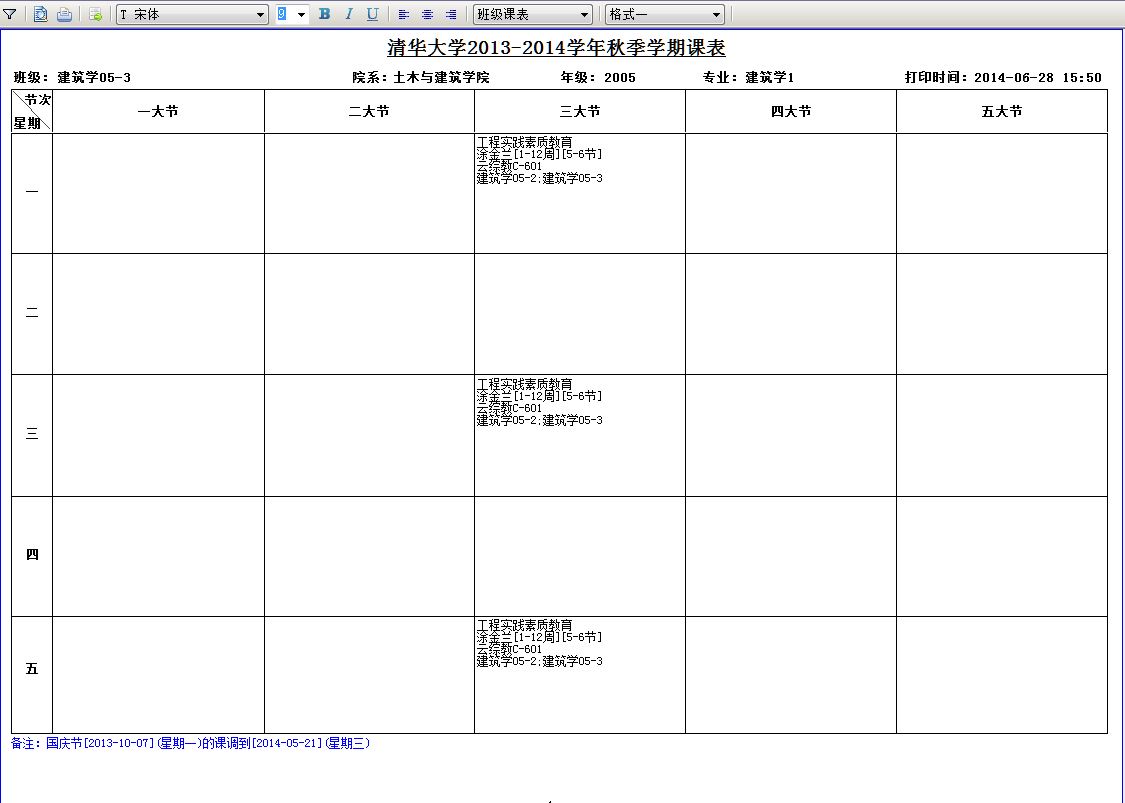Click the filter funnel icon
Viewport: 1125px width, 803px height.
[9, 14]
